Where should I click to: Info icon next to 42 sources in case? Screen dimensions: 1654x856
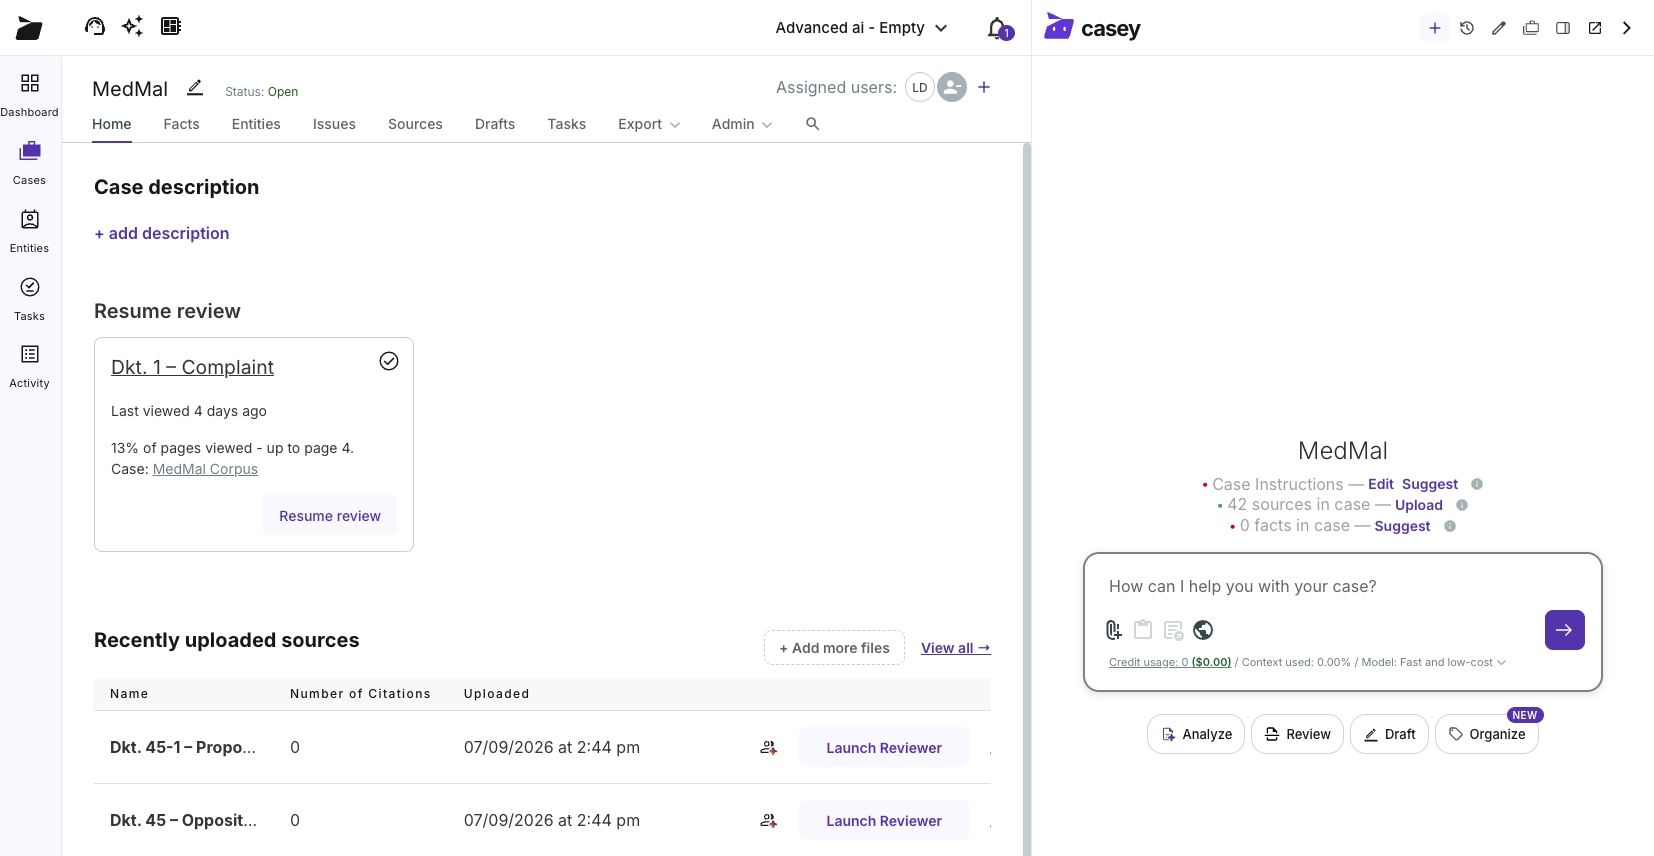pyautogui.click(x=1462, y=505)
